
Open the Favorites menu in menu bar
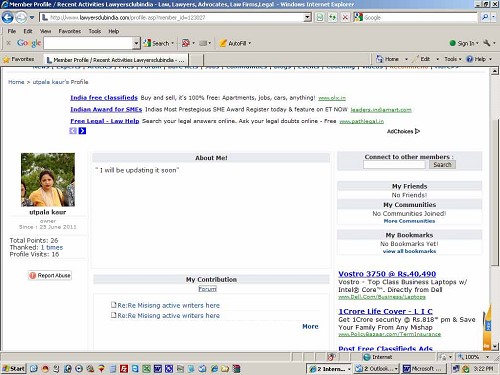pos(70,31)
